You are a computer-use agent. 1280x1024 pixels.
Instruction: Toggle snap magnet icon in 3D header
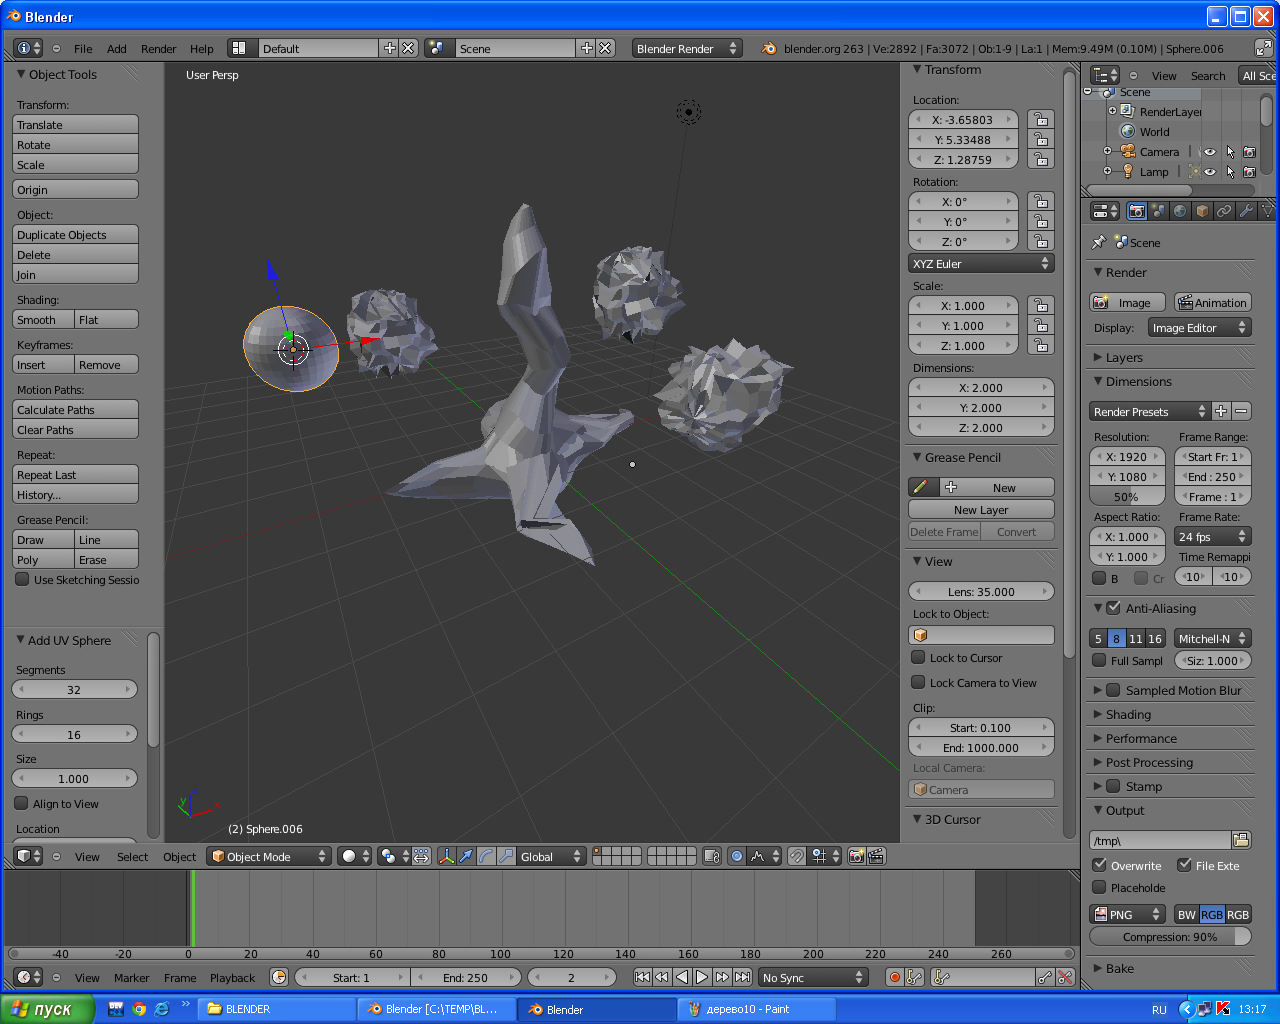(x=797, y=856)
